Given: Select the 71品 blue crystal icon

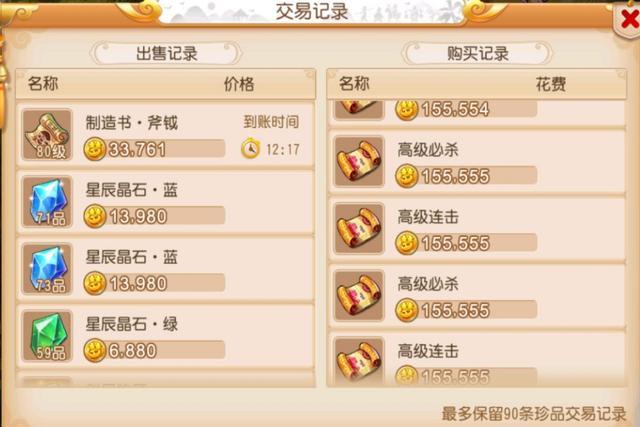Looking at the screenshot, I should [47, 202].
